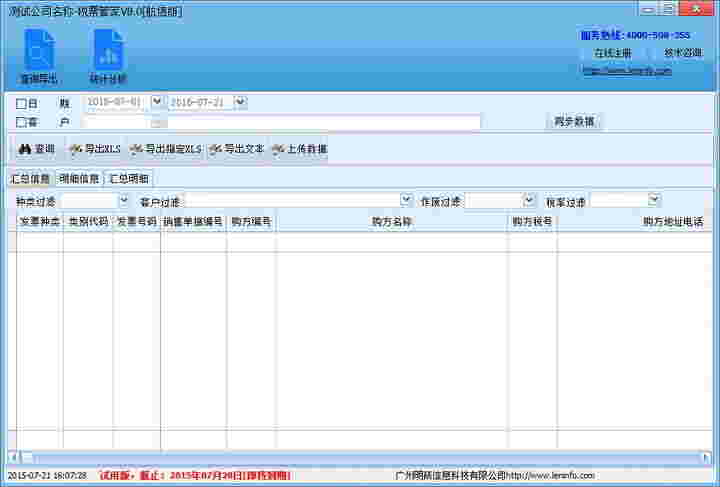
Task: Click the 购方编号 column header
Action: 252,222
